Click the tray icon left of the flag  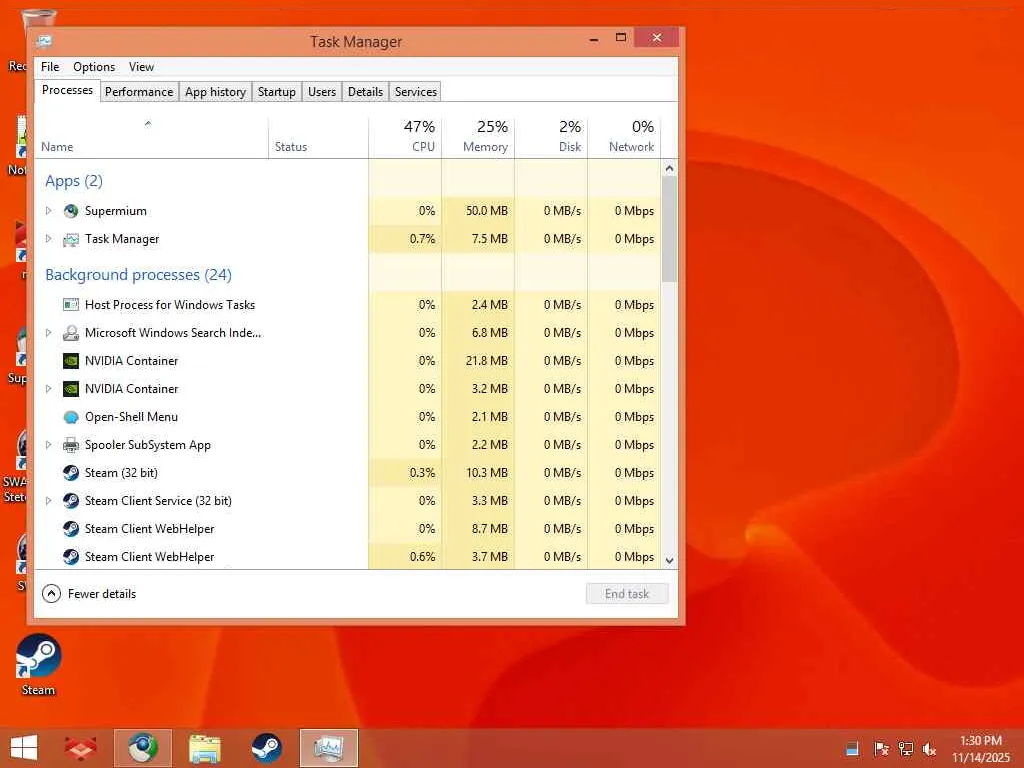pos(852,748)
